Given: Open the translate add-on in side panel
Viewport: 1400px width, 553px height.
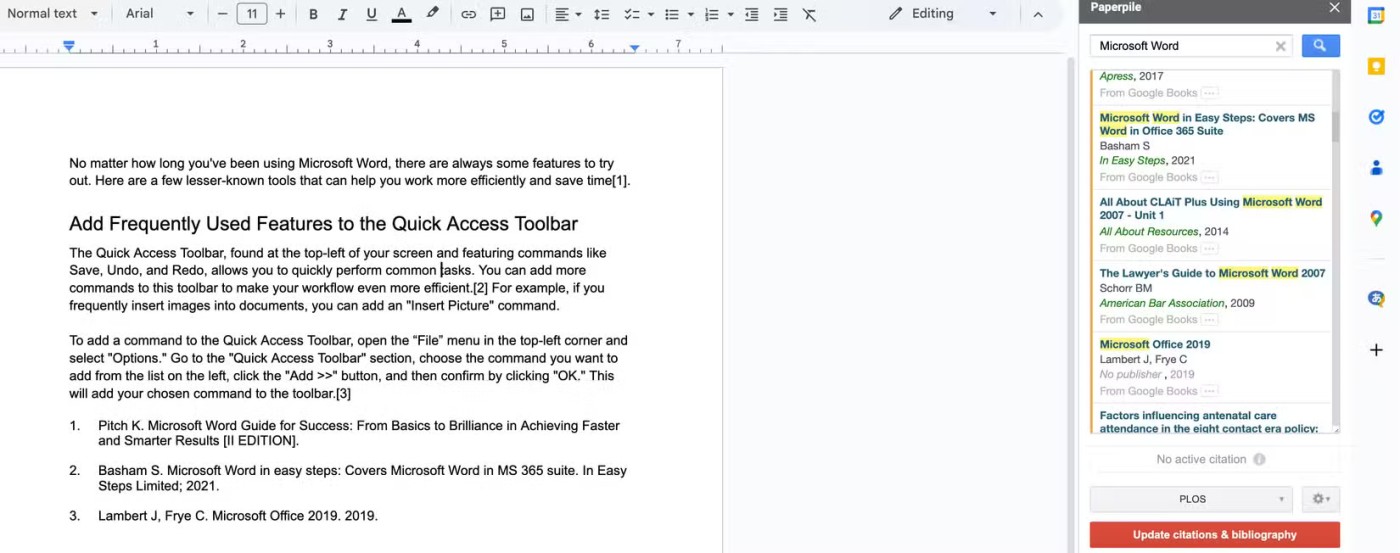Looking at the screenshot, I should pyautogui.click(x=1376, y=298).
